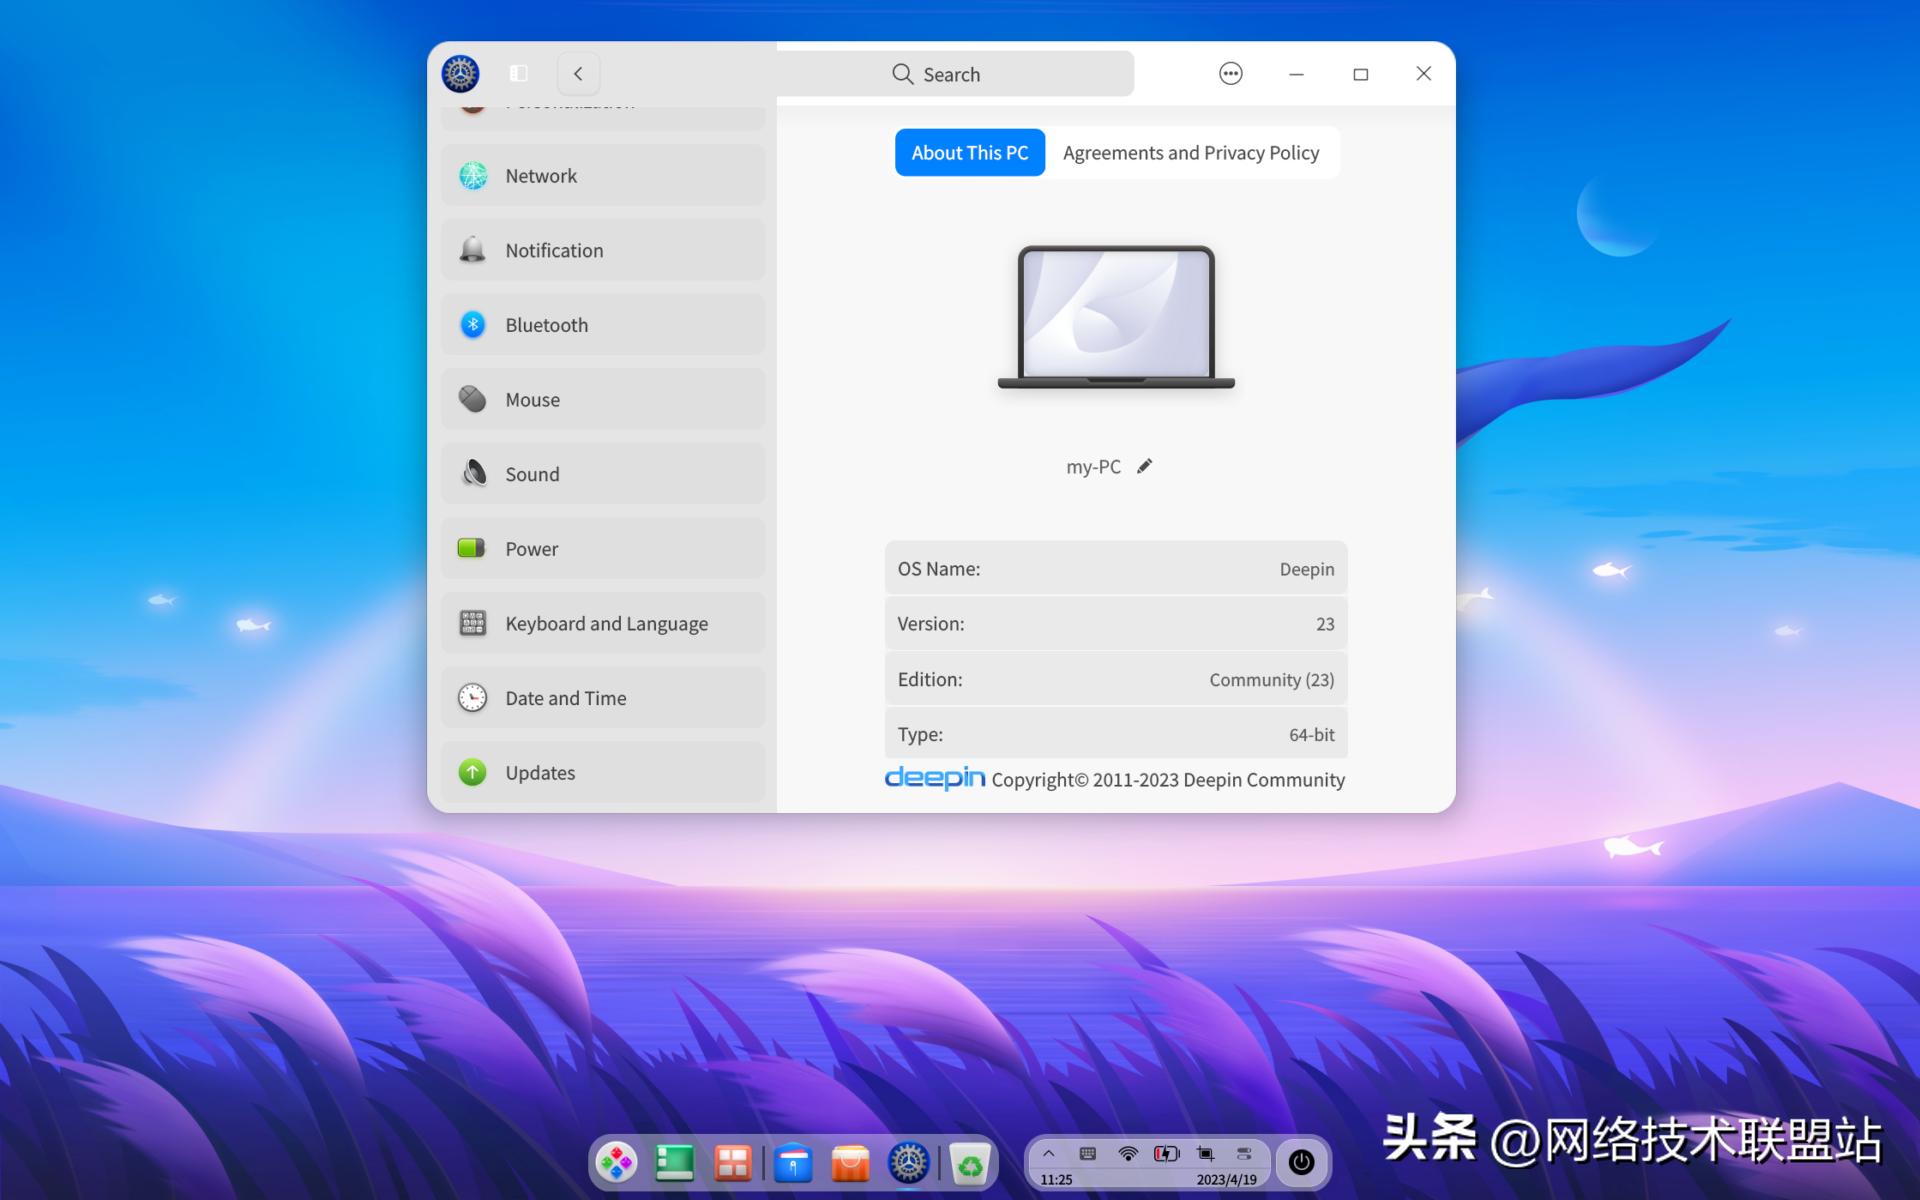Toggle the sidebar panel visibility
Image resolution: width=1920 pixels, height=1200 pixels.
(518, 73)
